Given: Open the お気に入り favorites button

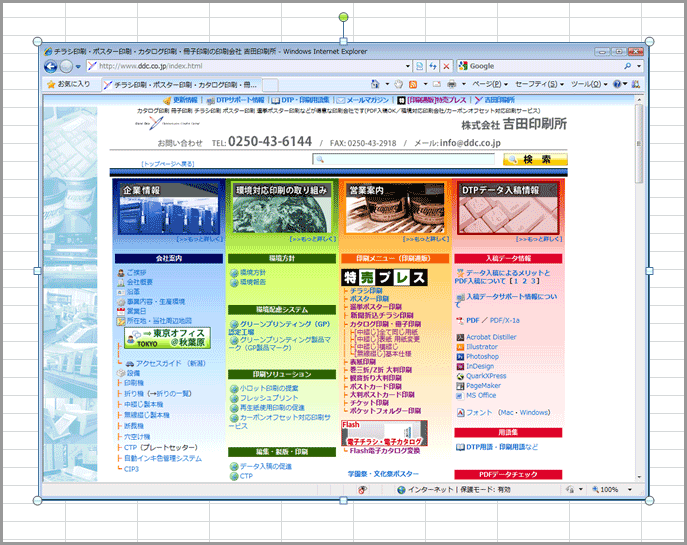Looking at the screenshot, I should coord(68,84).
